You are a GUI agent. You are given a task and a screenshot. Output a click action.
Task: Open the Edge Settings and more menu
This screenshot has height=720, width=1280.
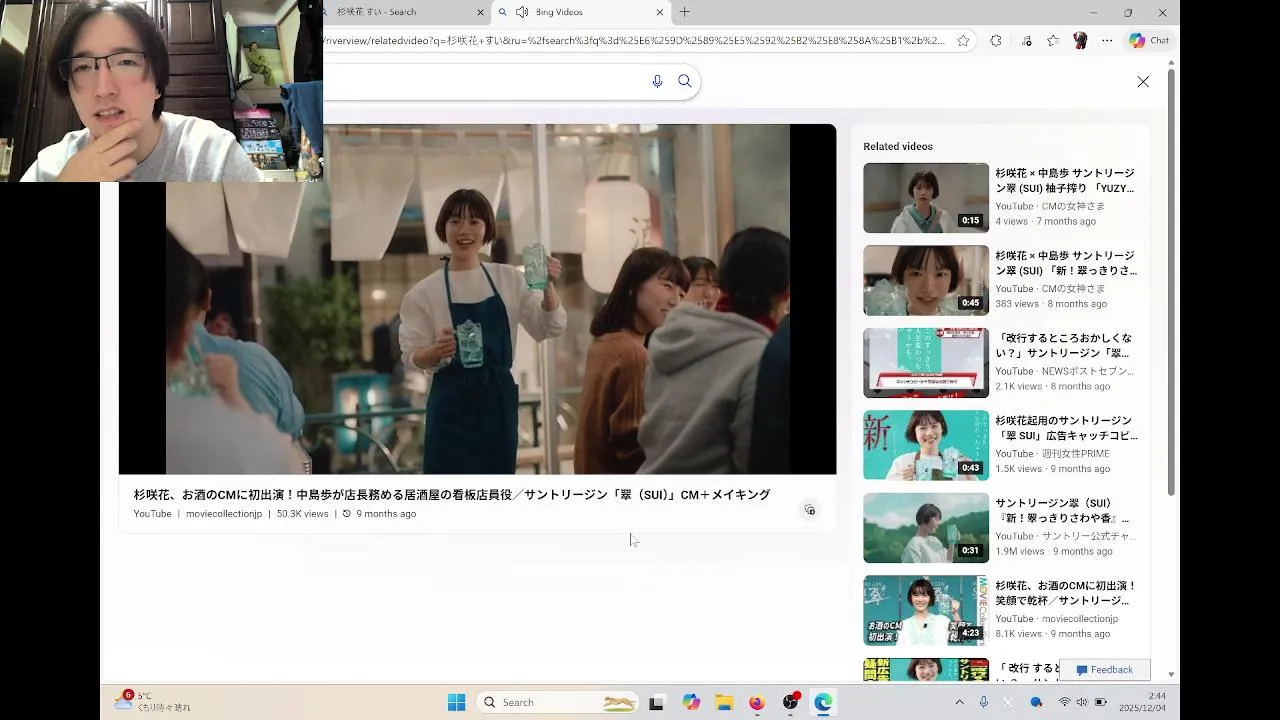pyautogui.click(x=1107, y=41)
